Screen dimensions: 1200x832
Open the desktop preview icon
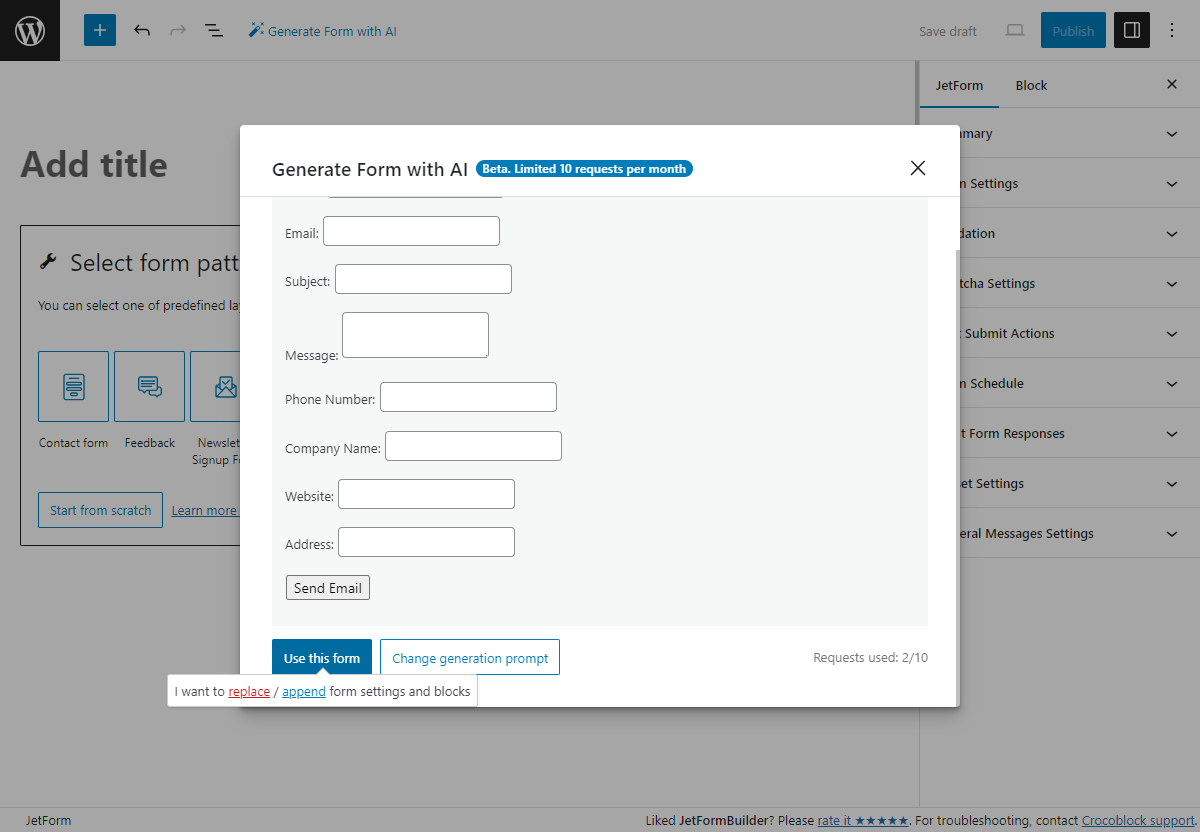1014,31
